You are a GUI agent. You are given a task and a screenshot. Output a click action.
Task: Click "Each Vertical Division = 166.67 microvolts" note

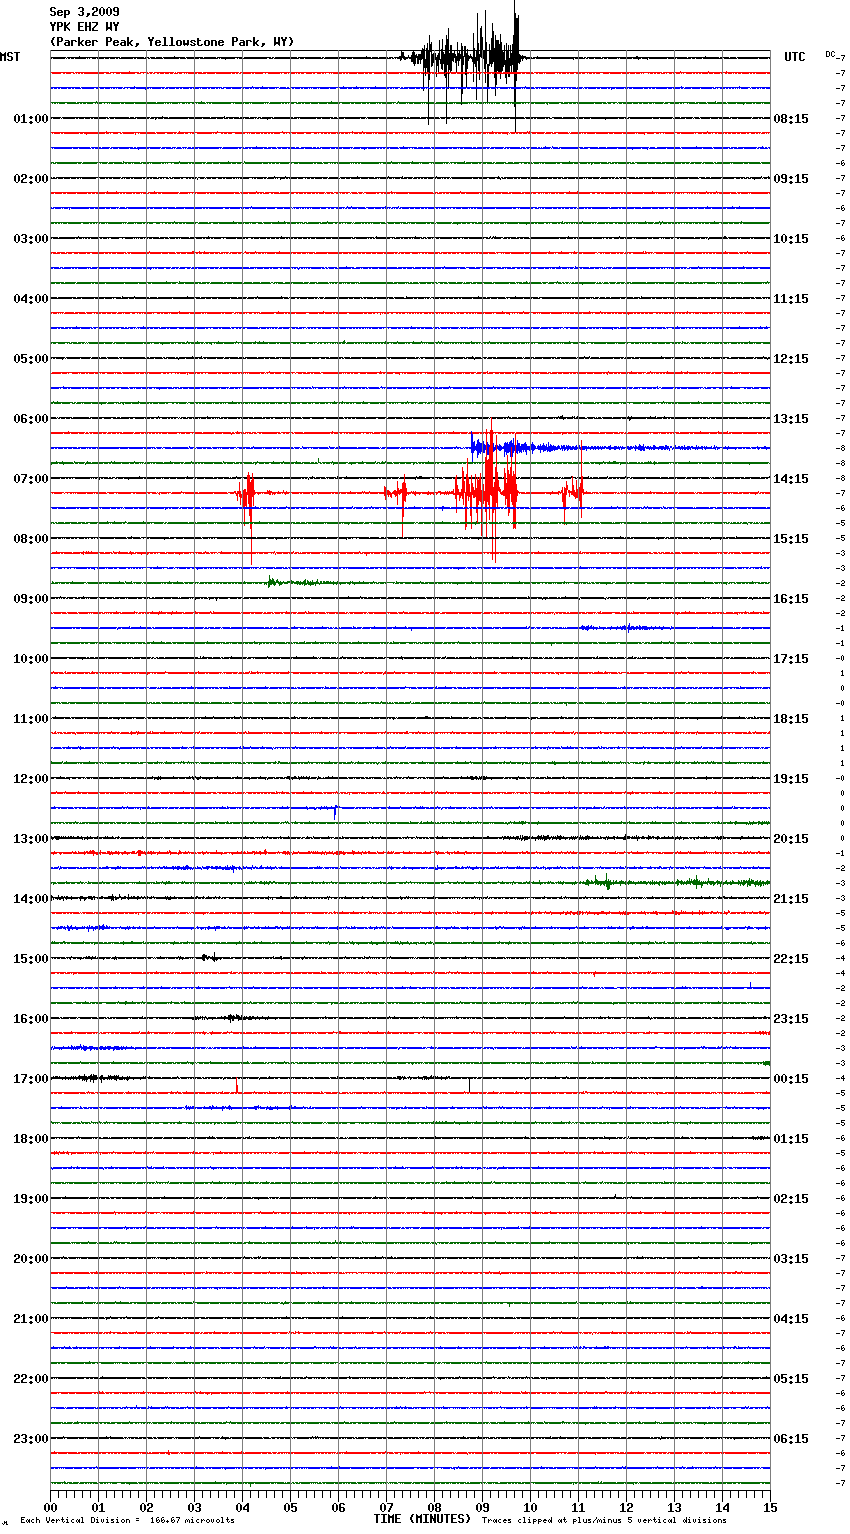[127, 1521]
